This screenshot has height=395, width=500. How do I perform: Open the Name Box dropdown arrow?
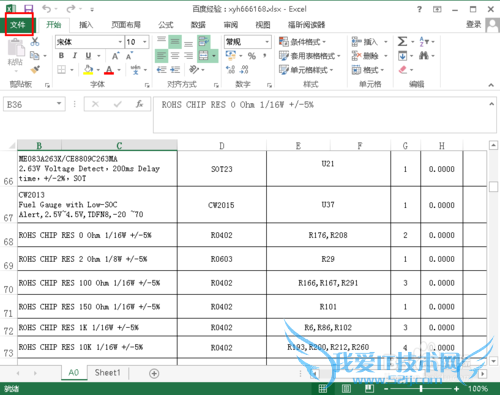[59, 104]
